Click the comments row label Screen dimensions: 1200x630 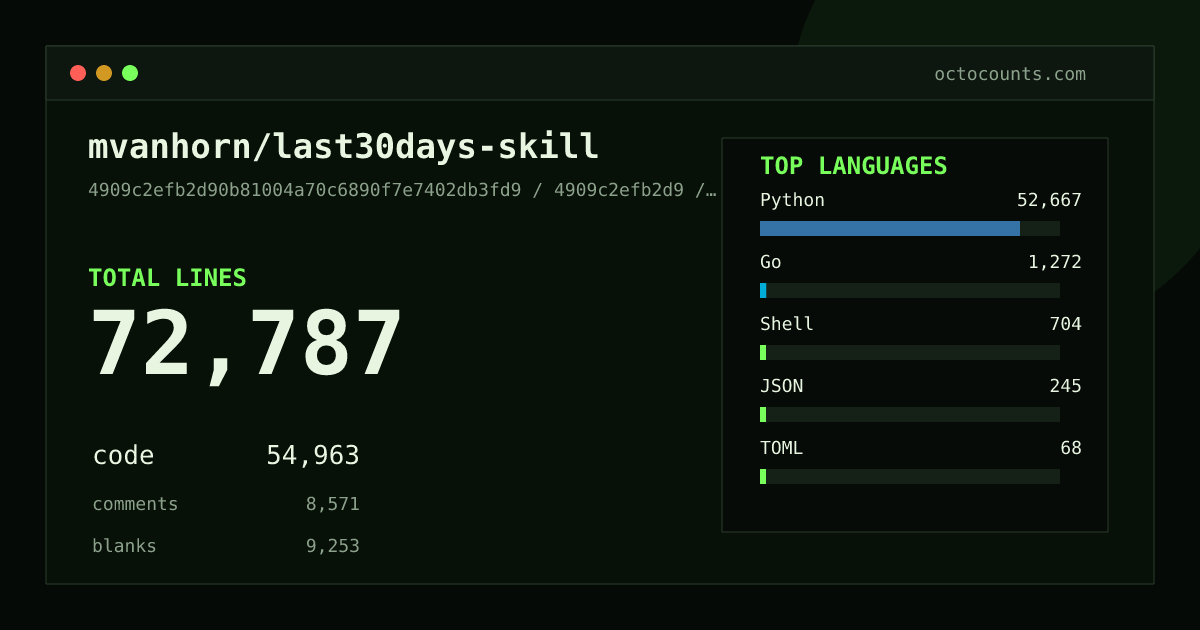pos(135,504)
